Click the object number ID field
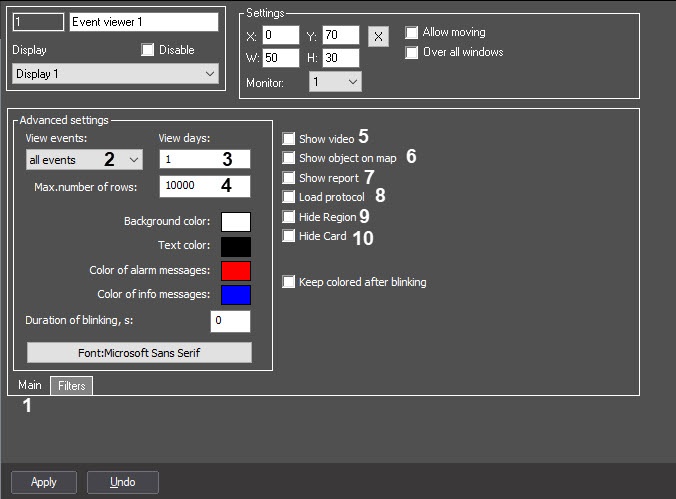Image resolution: width=676 pixels, height=499 pixels. click(x=38, y=22)
